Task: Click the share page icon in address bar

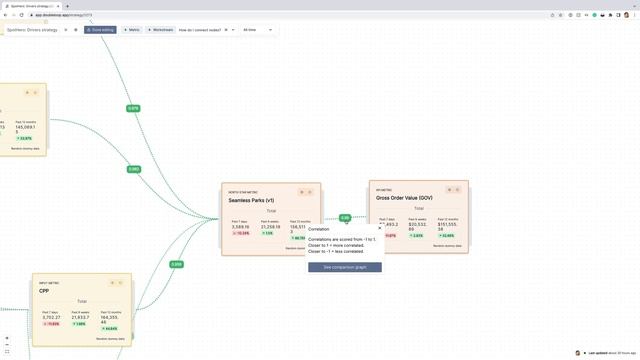Action: coord(552,15)
